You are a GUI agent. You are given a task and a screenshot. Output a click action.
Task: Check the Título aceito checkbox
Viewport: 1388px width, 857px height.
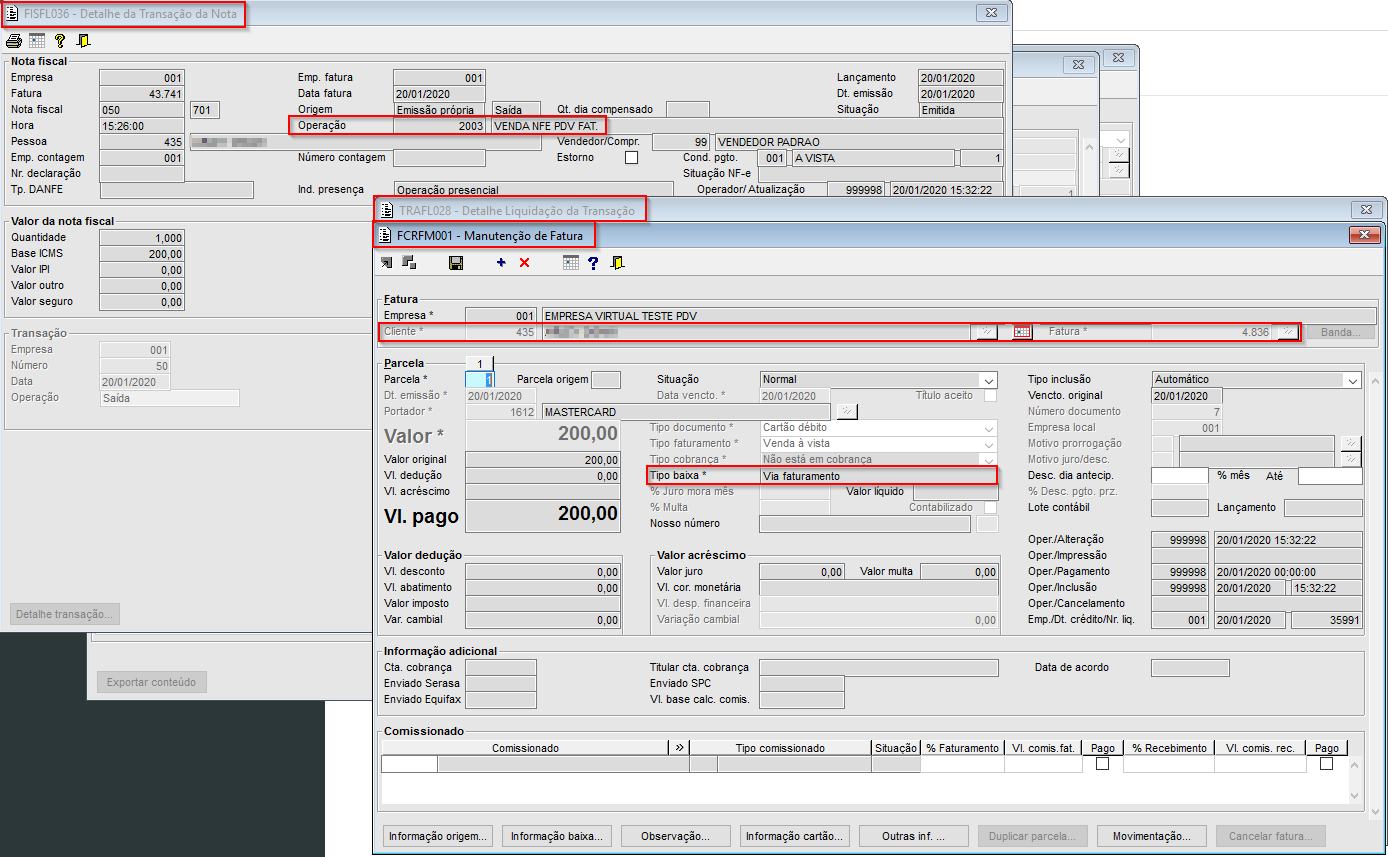pos(990,396)
